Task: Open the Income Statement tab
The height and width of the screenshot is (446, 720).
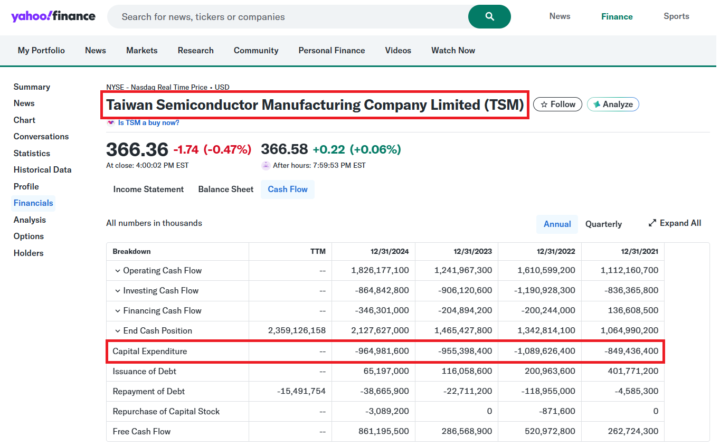Action: pos(148,189)
